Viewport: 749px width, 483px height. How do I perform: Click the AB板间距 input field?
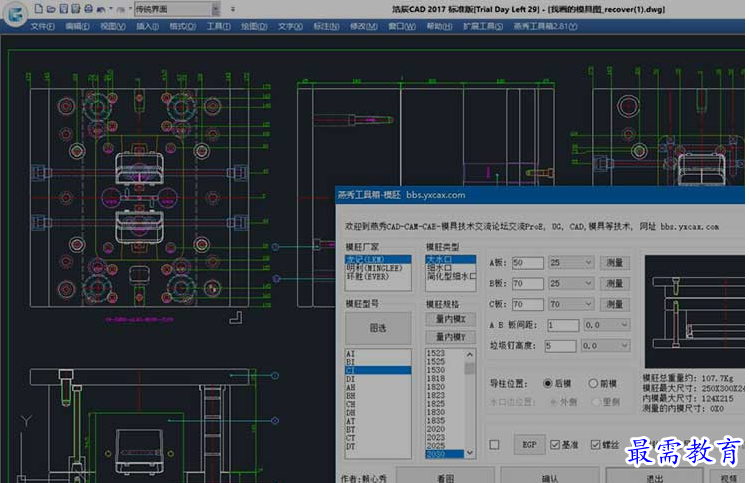(x=563, y=325)
